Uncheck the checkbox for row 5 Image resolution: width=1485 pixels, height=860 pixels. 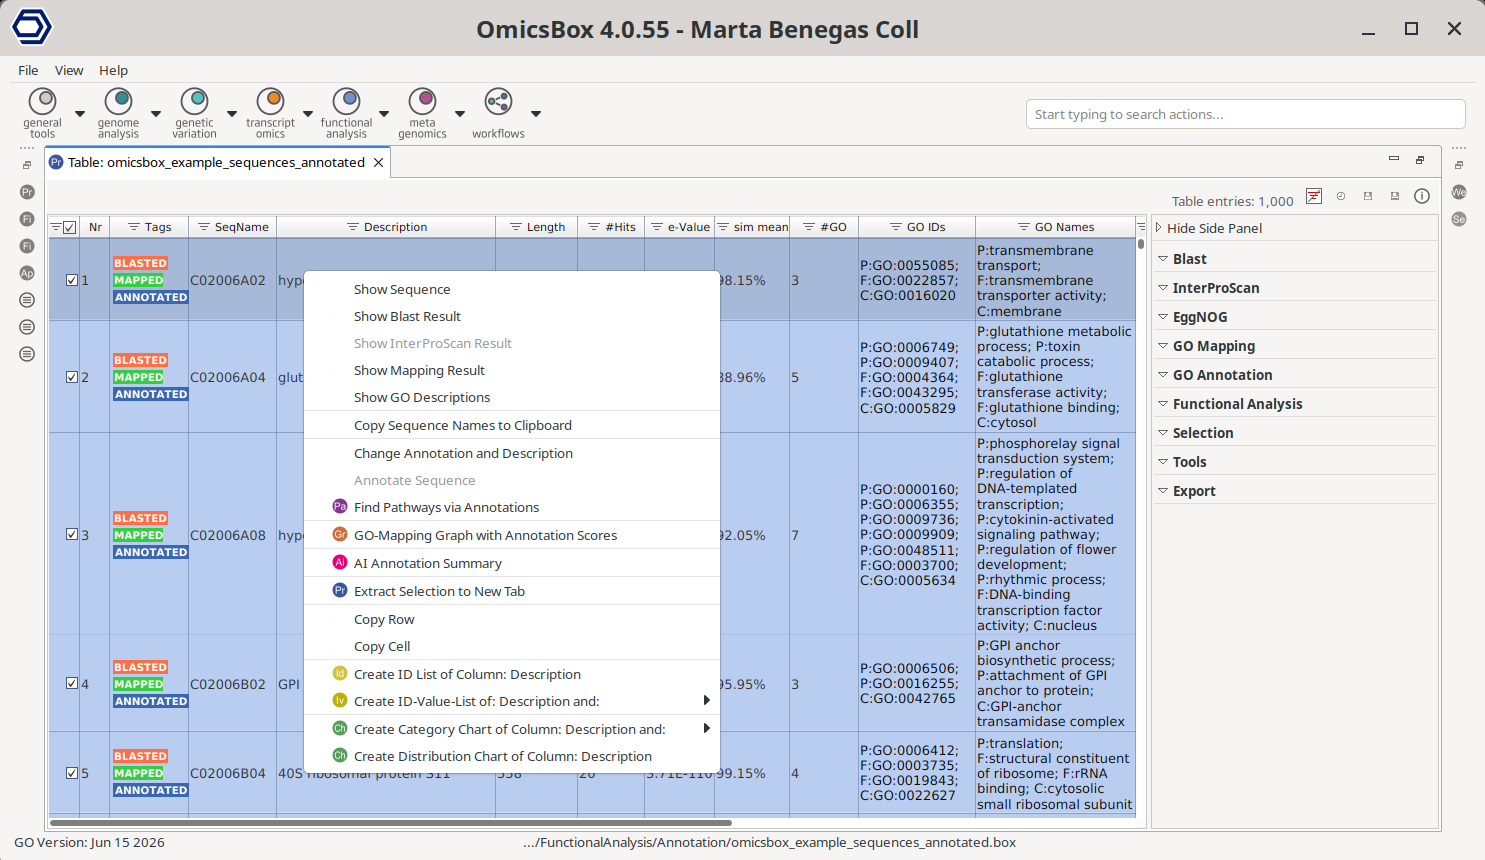pos(72,773)
